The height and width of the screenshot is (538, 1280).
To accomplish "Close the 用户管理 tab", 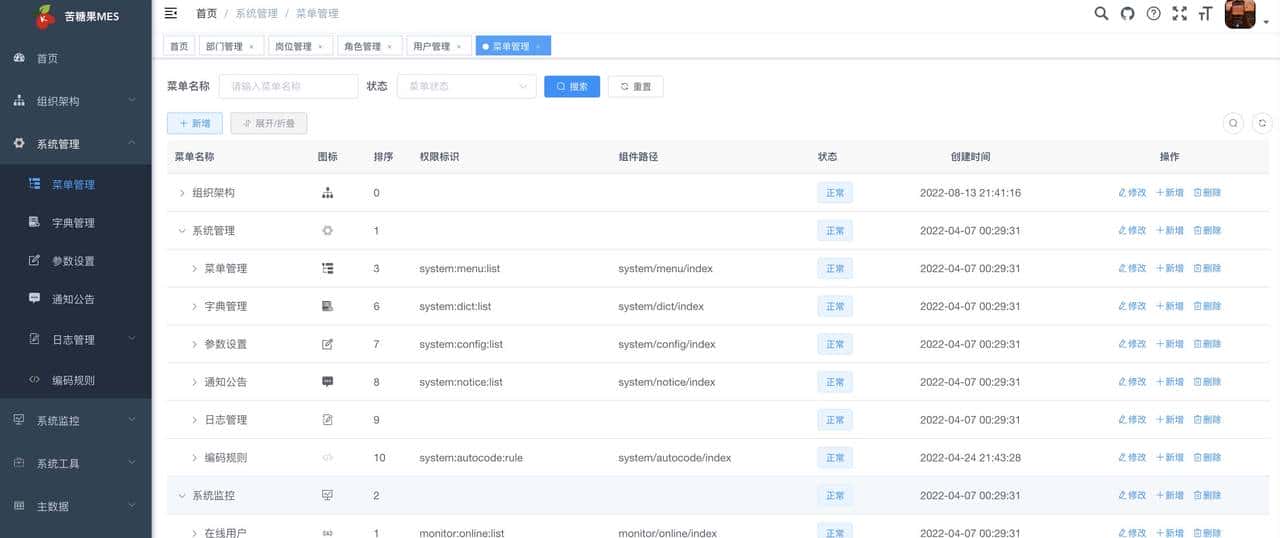I will [x=458, y=46].
